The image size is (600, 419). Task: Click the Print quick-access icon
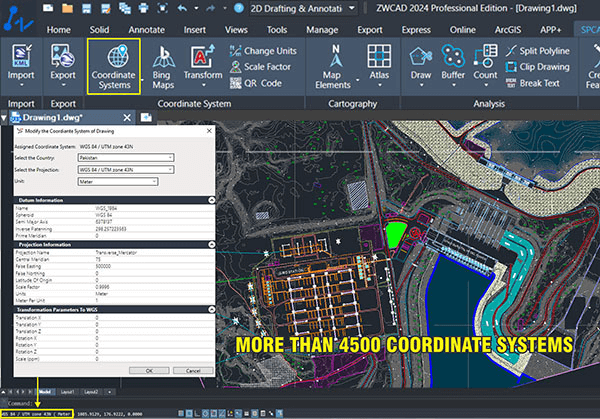click(x=143, y=8)
